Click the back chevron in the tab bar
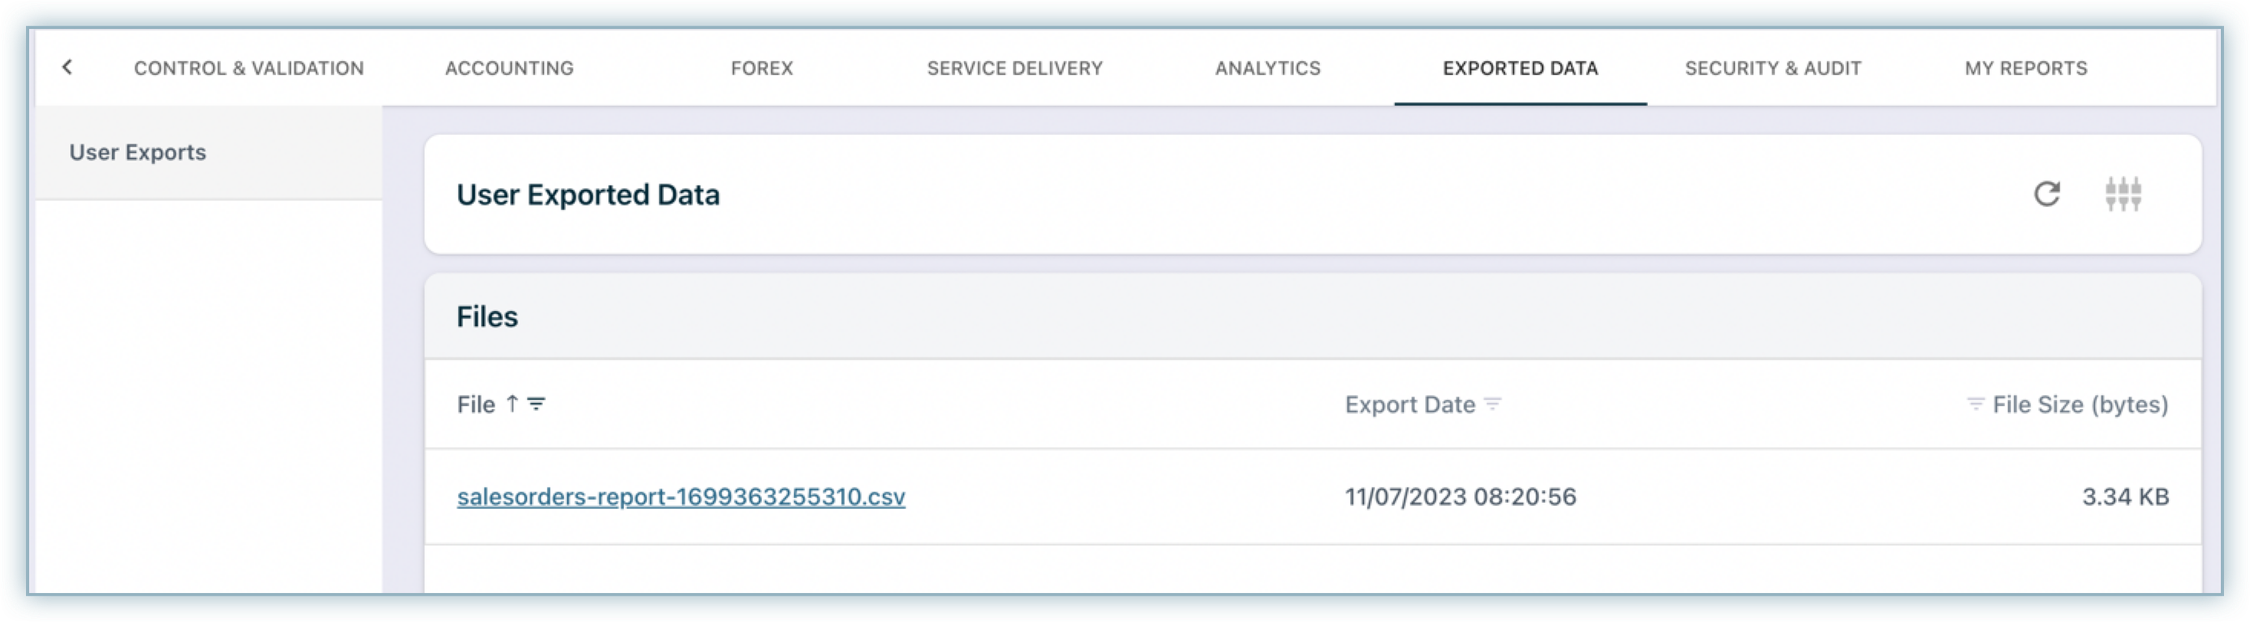 [x=67, y=67]
